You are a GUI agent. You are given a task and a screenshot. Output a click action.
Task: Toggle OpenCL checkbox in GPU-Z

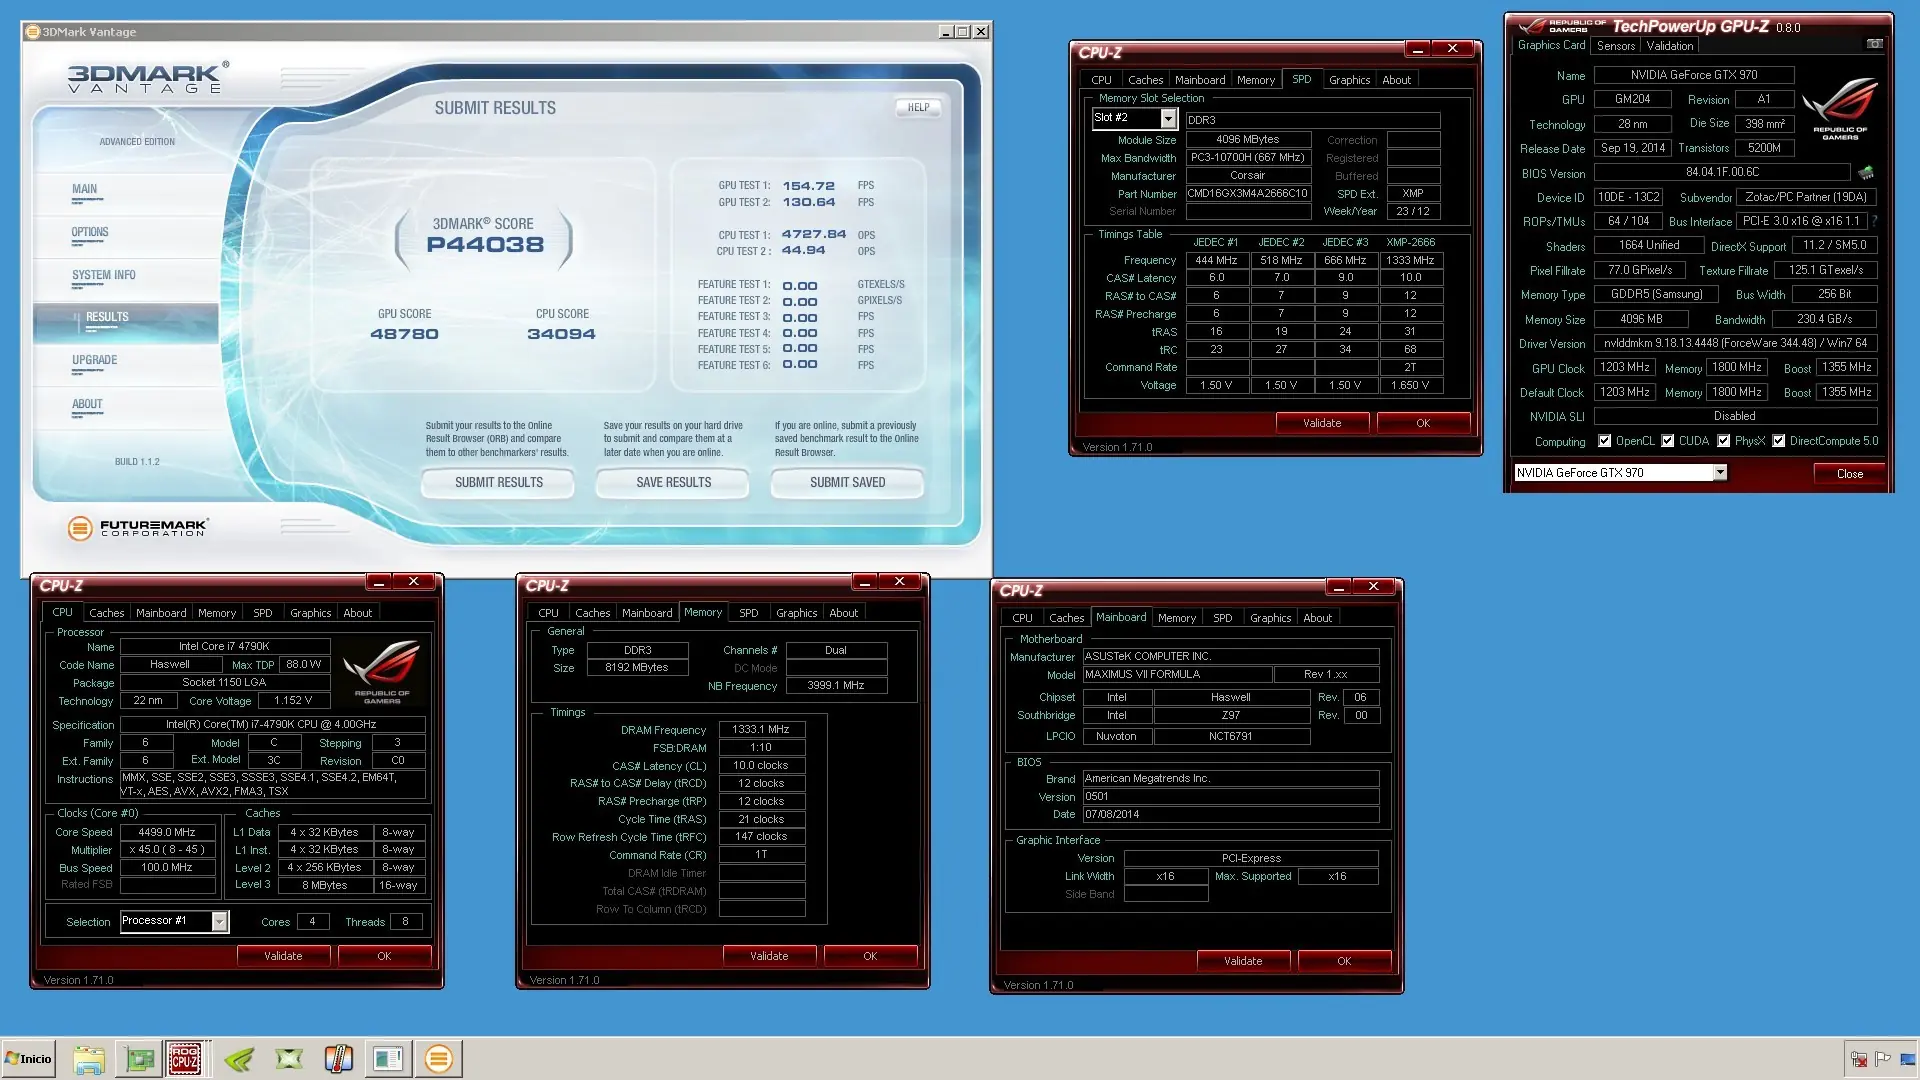(1604, 441)
